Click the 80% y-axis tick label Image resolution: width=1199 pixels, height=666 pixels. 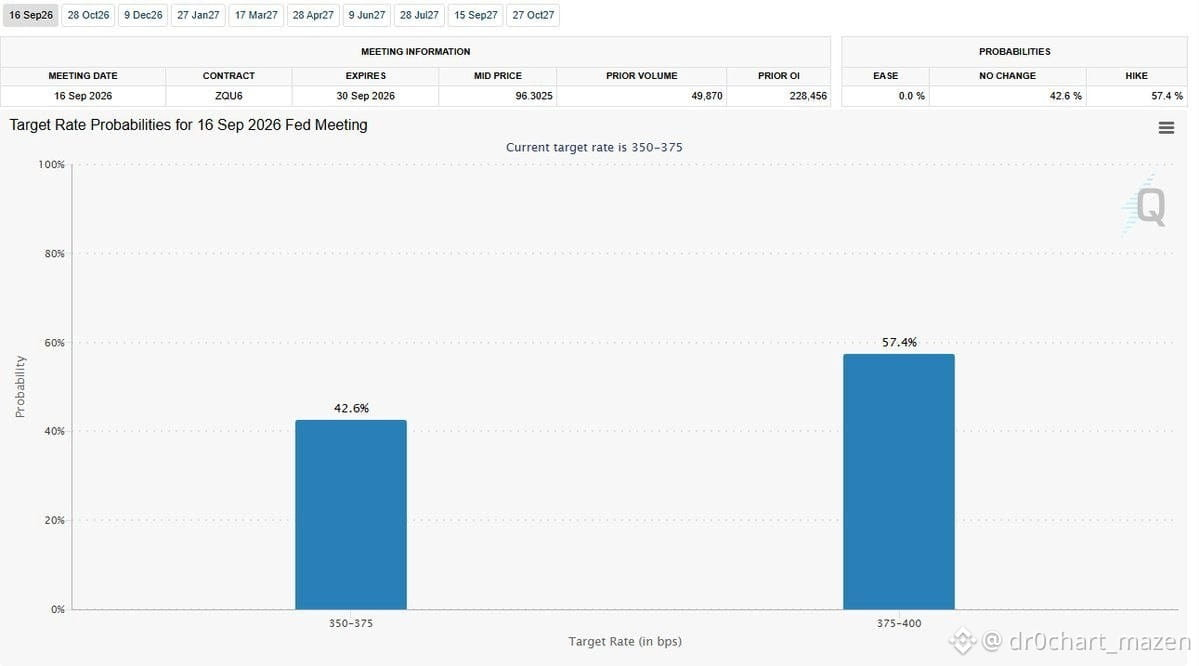[54, 253]
